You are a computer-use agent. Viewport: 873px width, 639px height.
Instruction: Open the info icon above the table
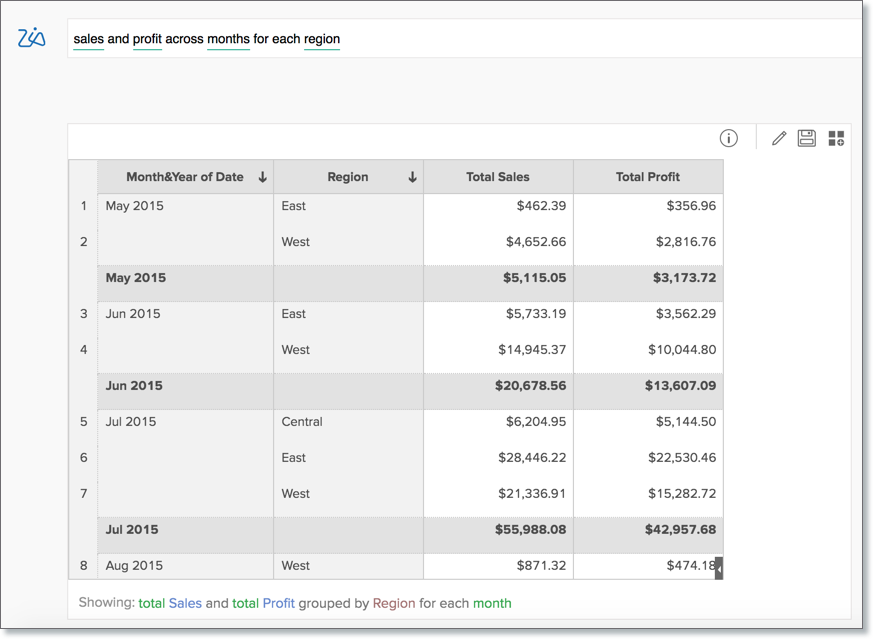(728, 138)
